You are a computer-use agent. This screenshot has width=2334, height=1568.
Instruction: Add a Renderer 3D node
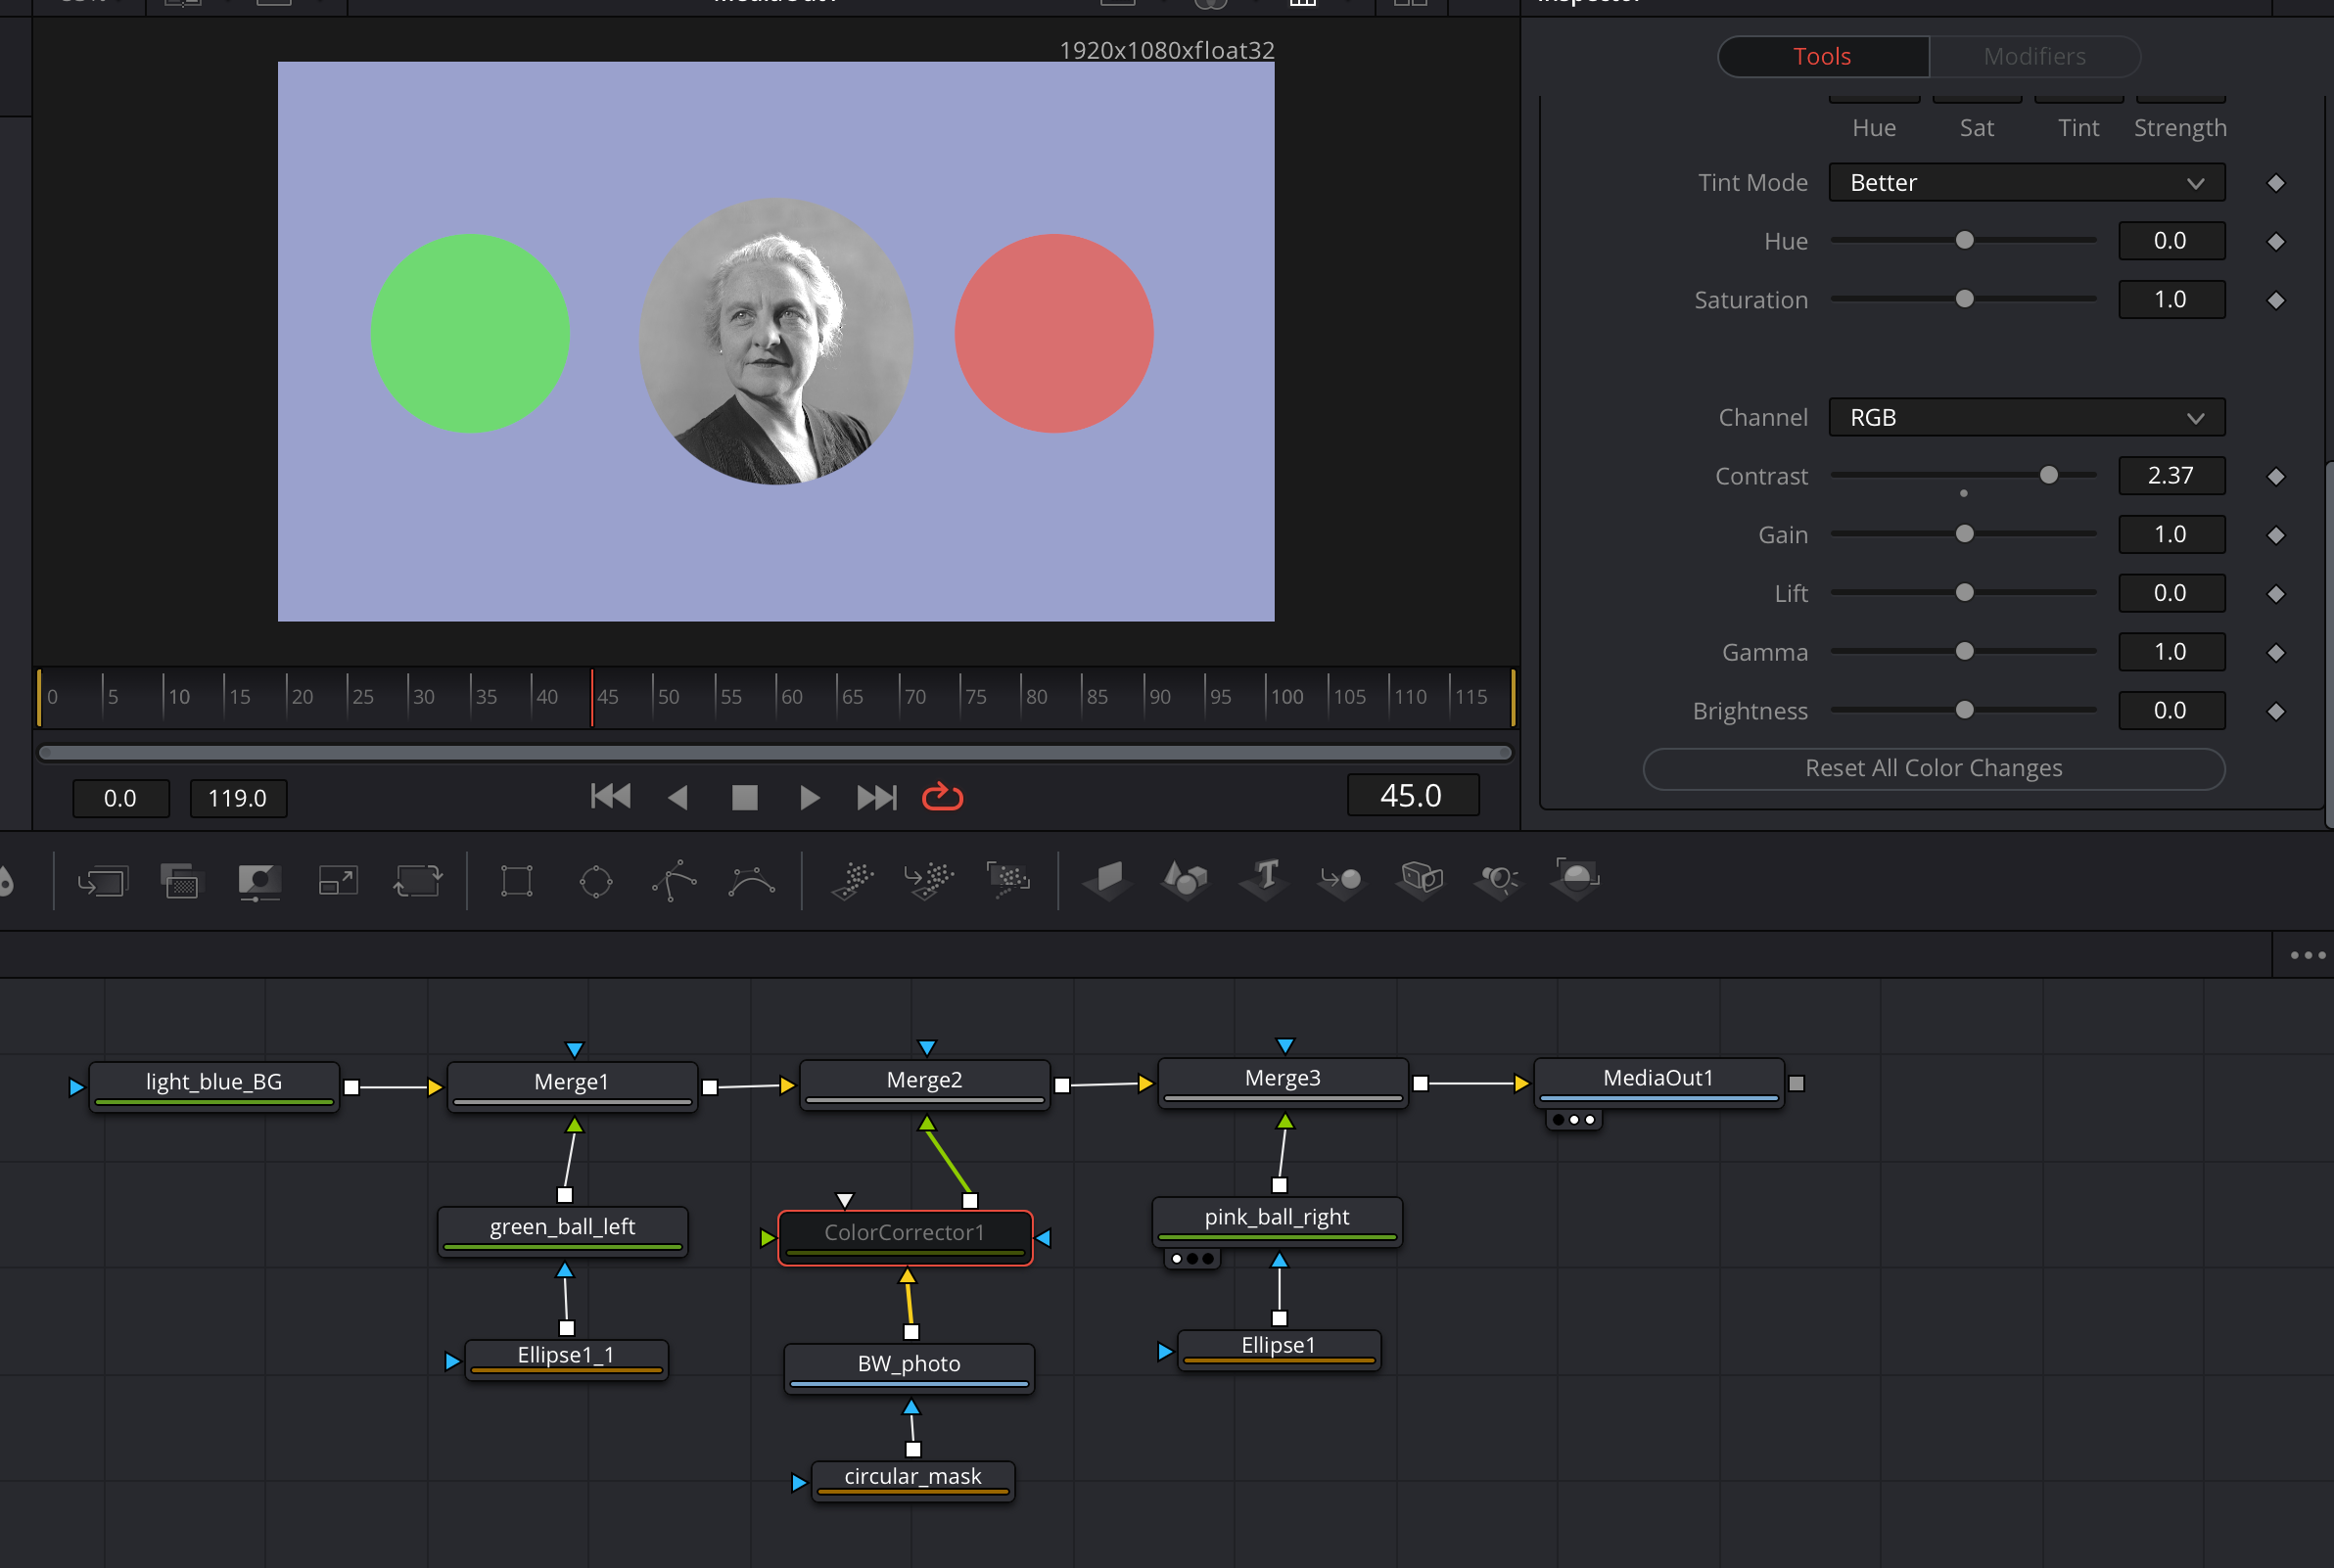pyautogui.click(x=1576, y=880)
